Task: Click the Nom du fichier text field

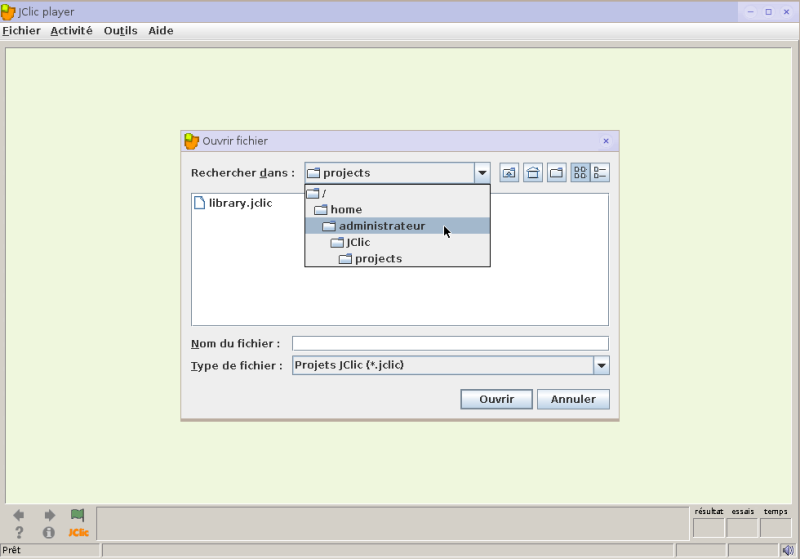Action: coord(450,343)
